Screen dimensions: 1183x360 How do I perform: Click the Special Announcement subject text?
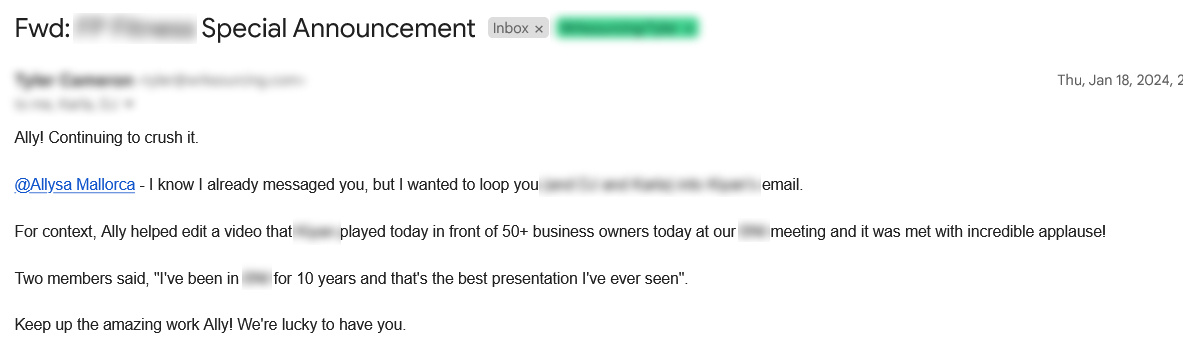[339, 28]
